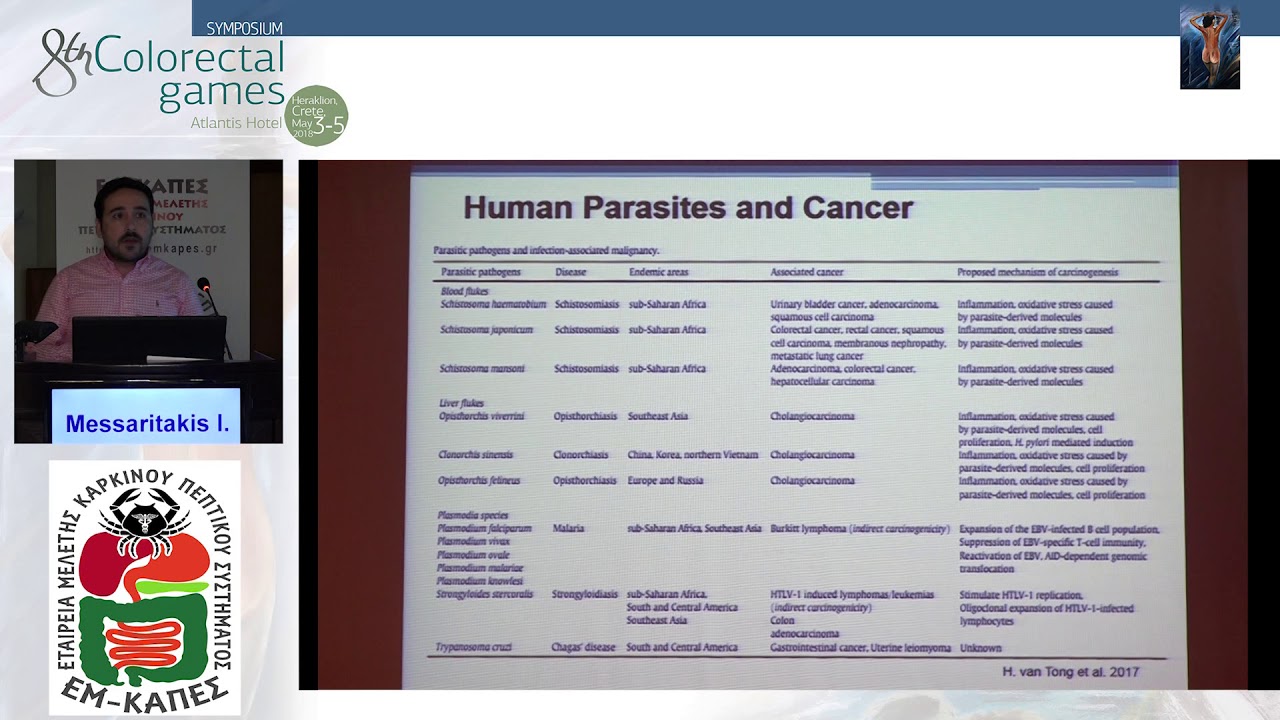Click the 'Blood flukes' group label
Viewport: 1280px width, 720px height.
tap(464, 291)
